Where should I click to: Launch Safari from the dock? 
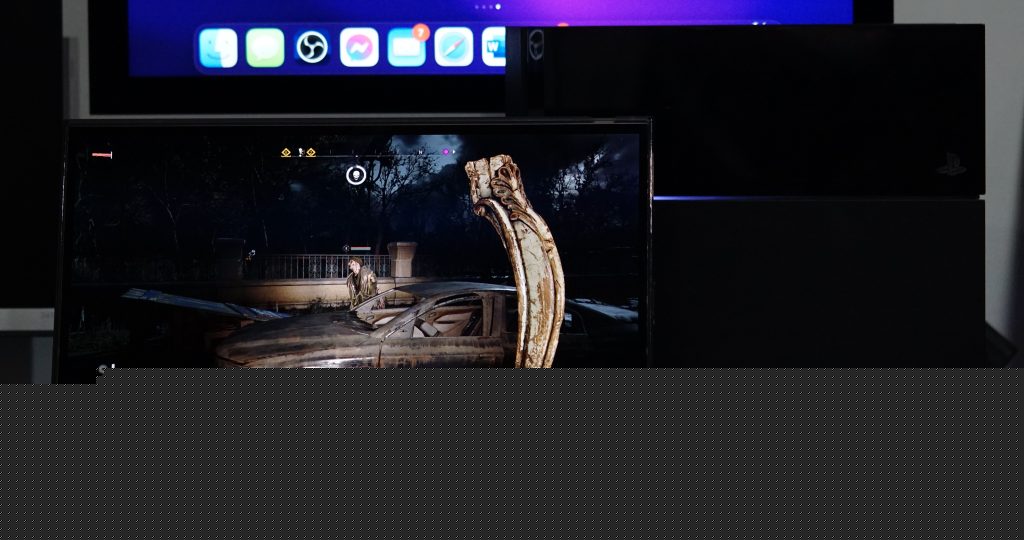(454, 47)
